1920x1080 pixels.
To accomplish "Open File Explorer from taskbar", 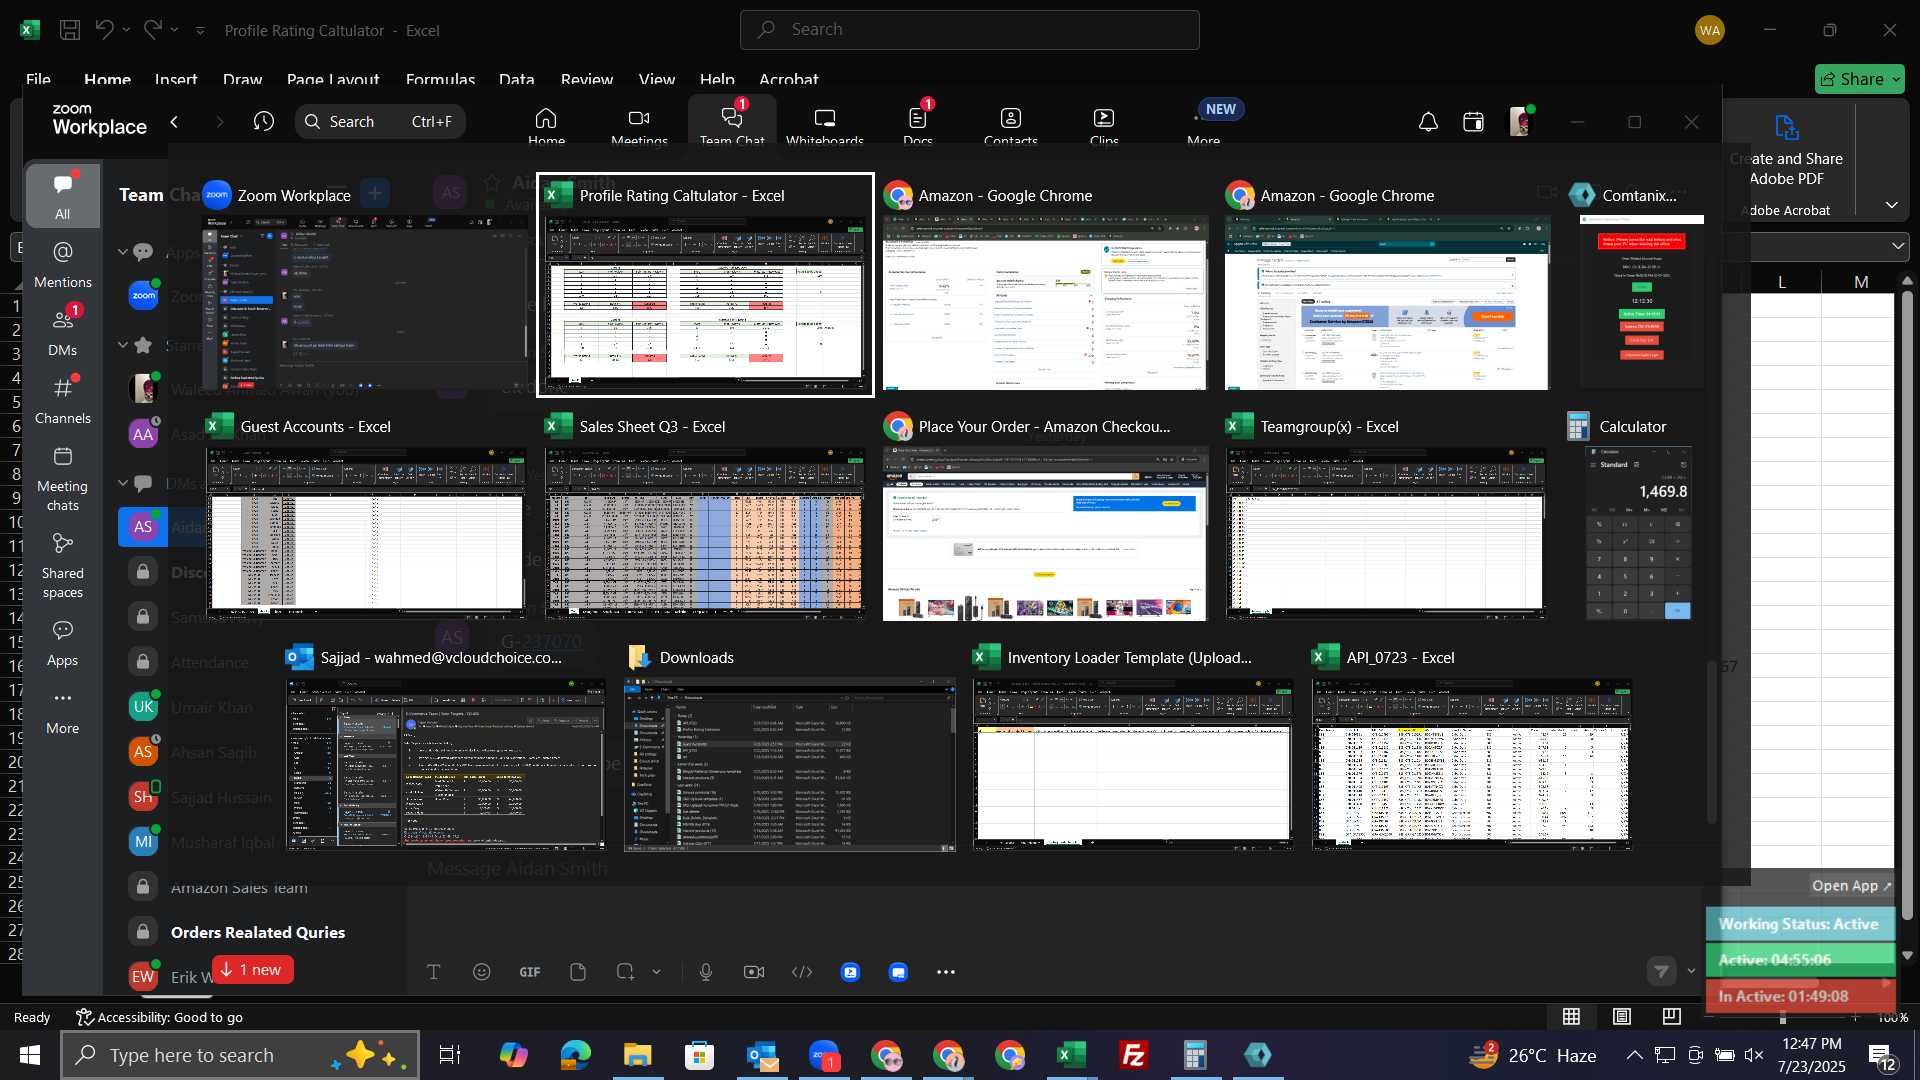I will pos(637,1055).
